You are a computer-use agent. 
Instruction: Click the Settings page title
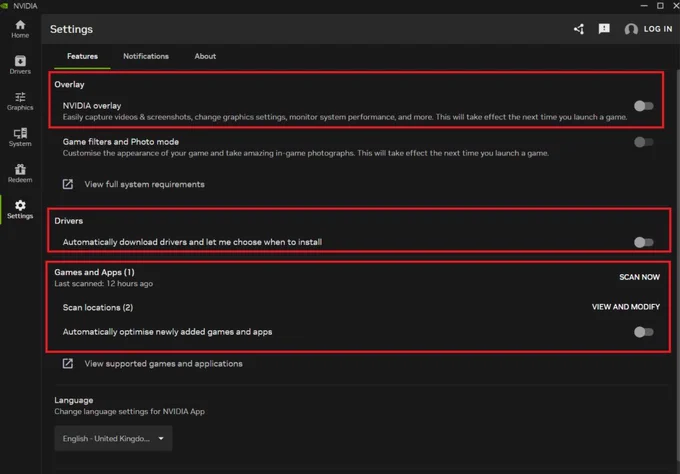(x=71, y=29)
